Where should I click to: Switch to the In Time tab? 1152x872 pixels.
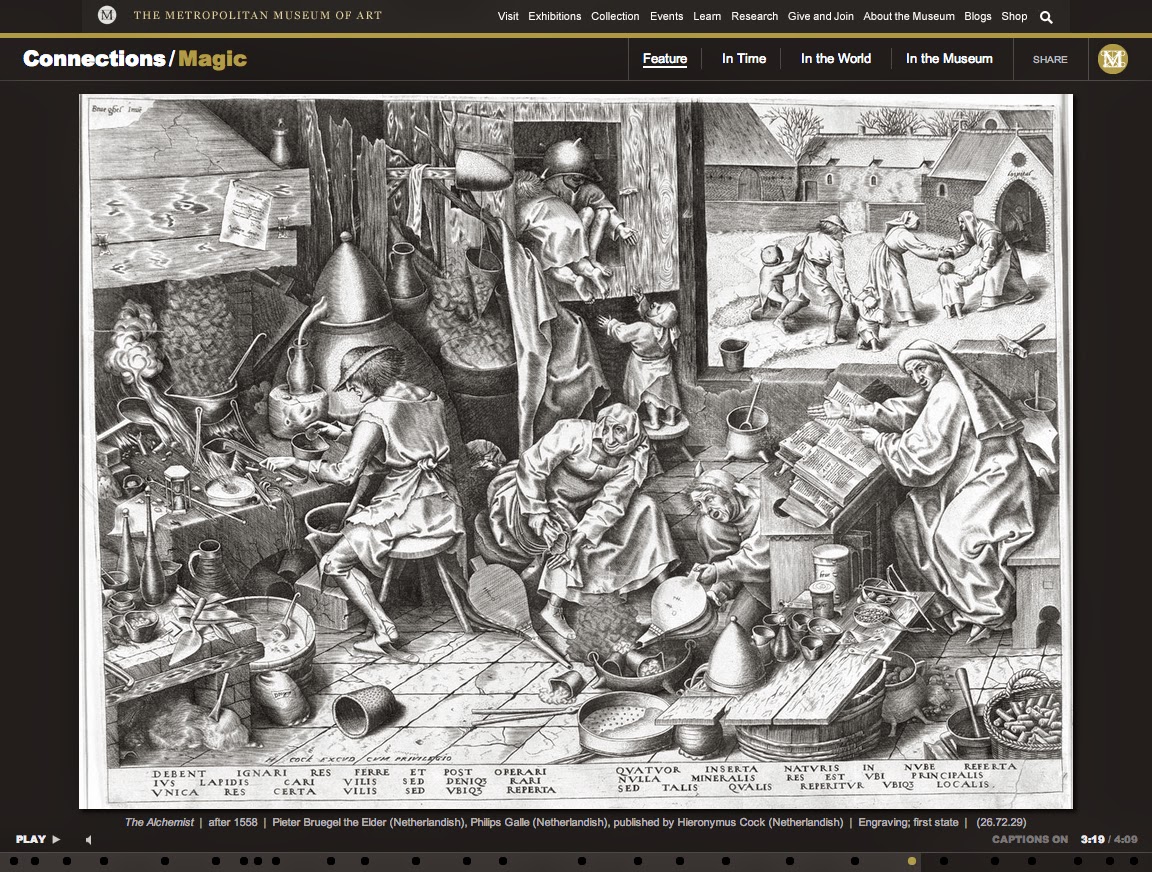744,59
